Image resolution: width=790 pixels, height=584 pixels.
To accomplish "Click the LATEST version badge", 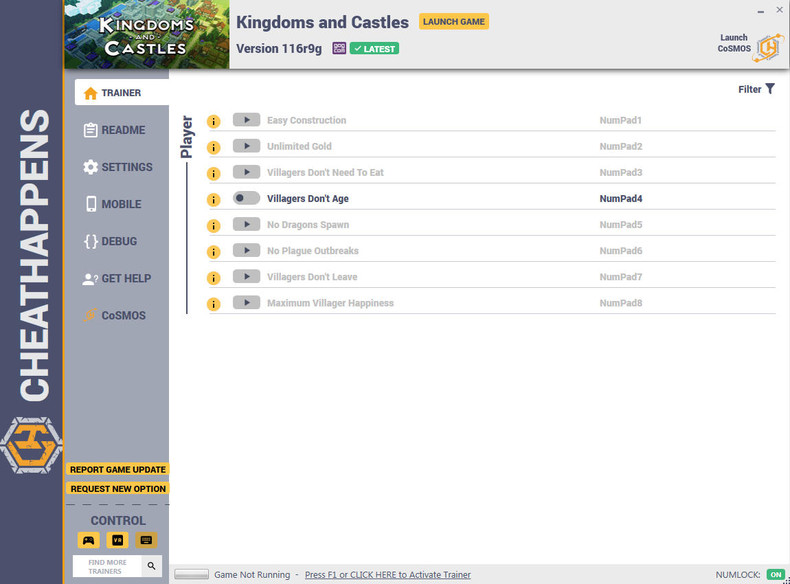I will pyautogui.click(x=374, y=49).
